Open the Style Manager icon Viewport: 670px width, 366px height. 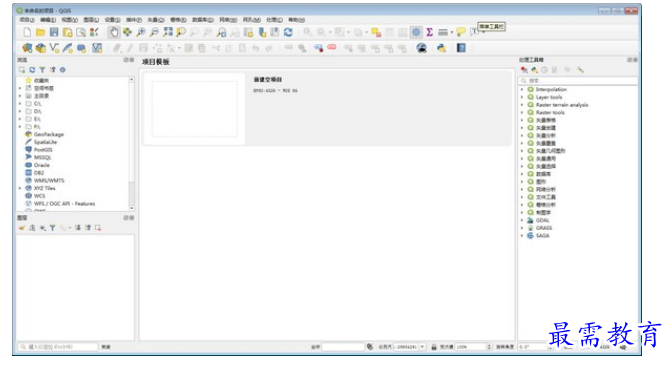pyautogui.click(x=94, y=32)
